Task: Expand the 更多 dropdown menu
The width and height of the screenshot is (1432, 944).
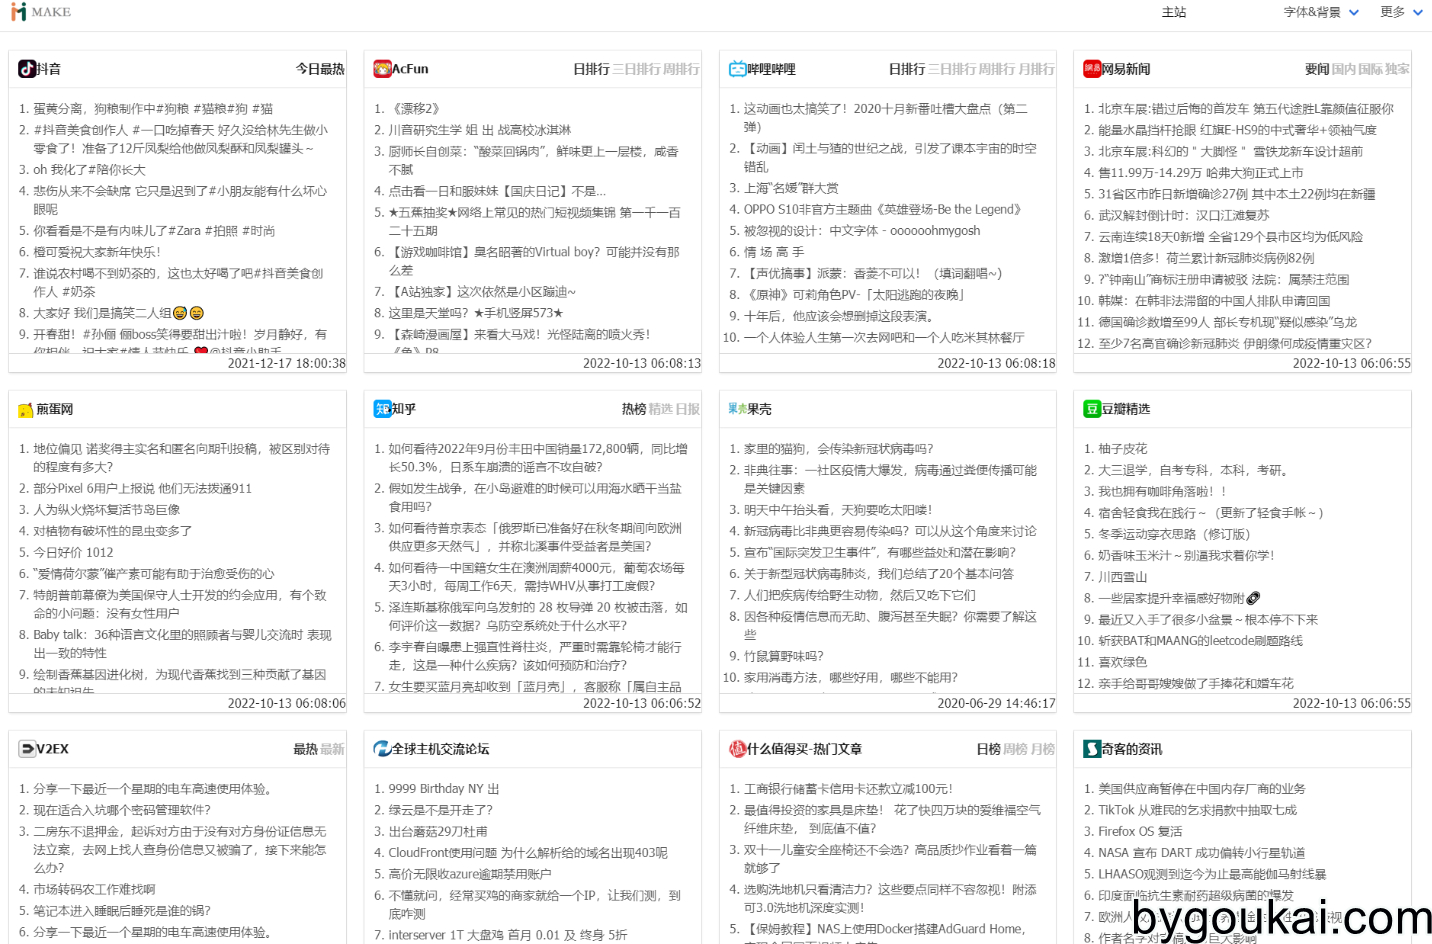Action: click(1401, 12)
